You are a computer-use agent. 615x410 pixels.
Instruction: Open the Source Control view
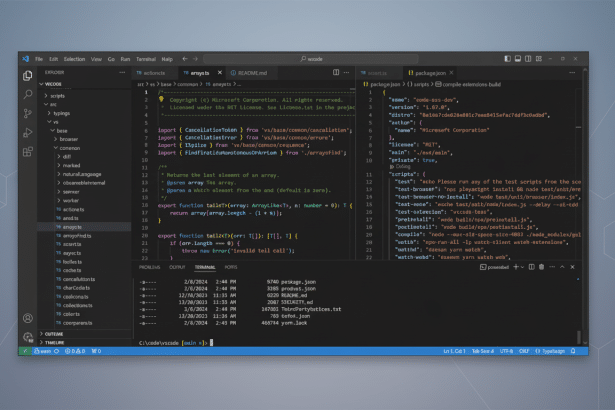point(27,113)
